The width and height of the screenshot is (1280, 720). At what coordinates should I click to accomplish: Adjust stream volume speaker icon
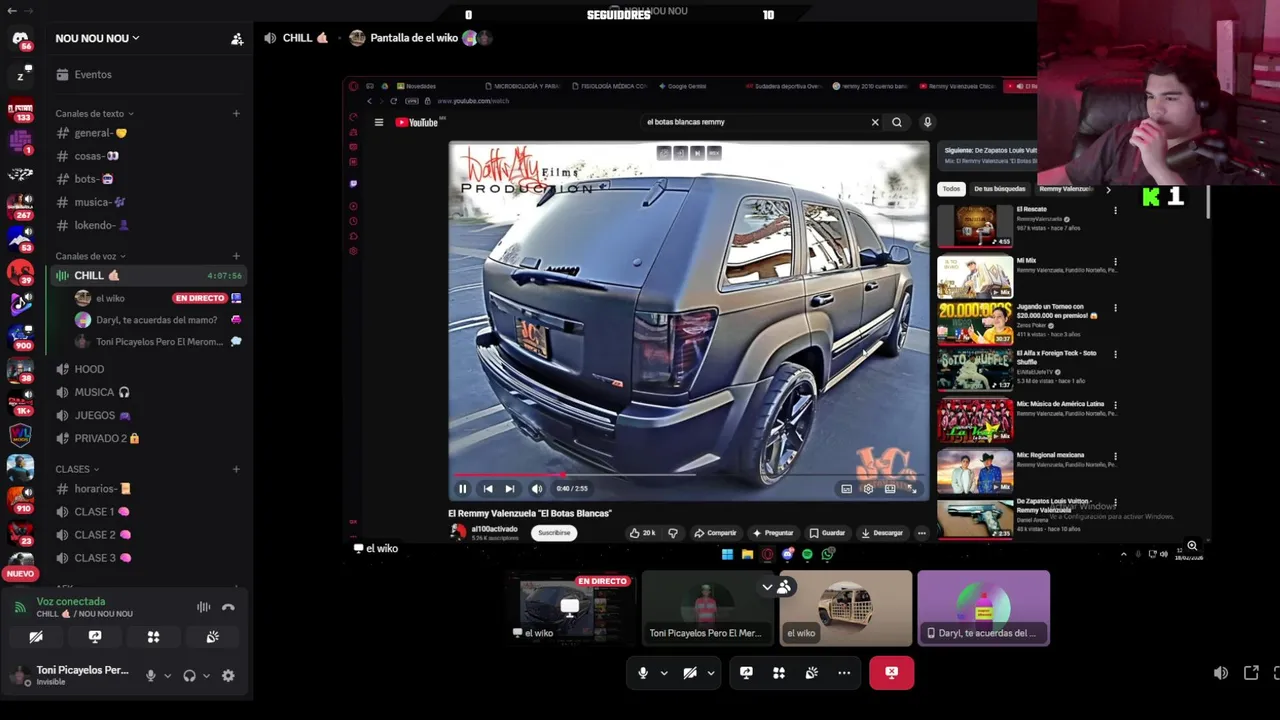pos(1221,673)
